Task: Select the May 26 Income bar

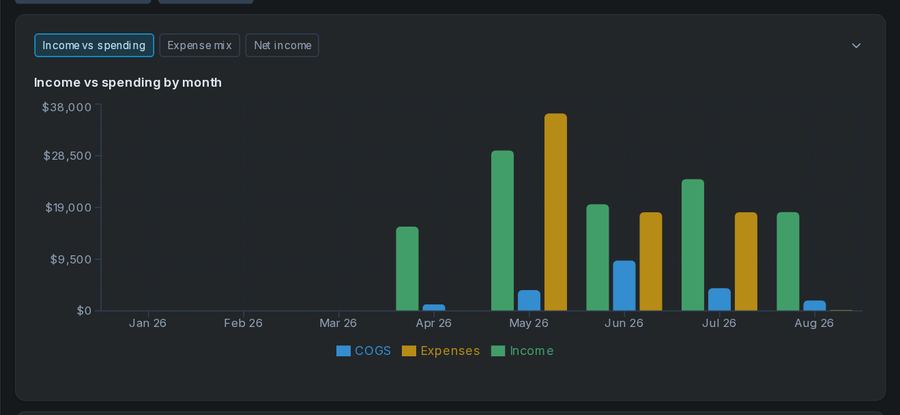Action: point(502,231)
